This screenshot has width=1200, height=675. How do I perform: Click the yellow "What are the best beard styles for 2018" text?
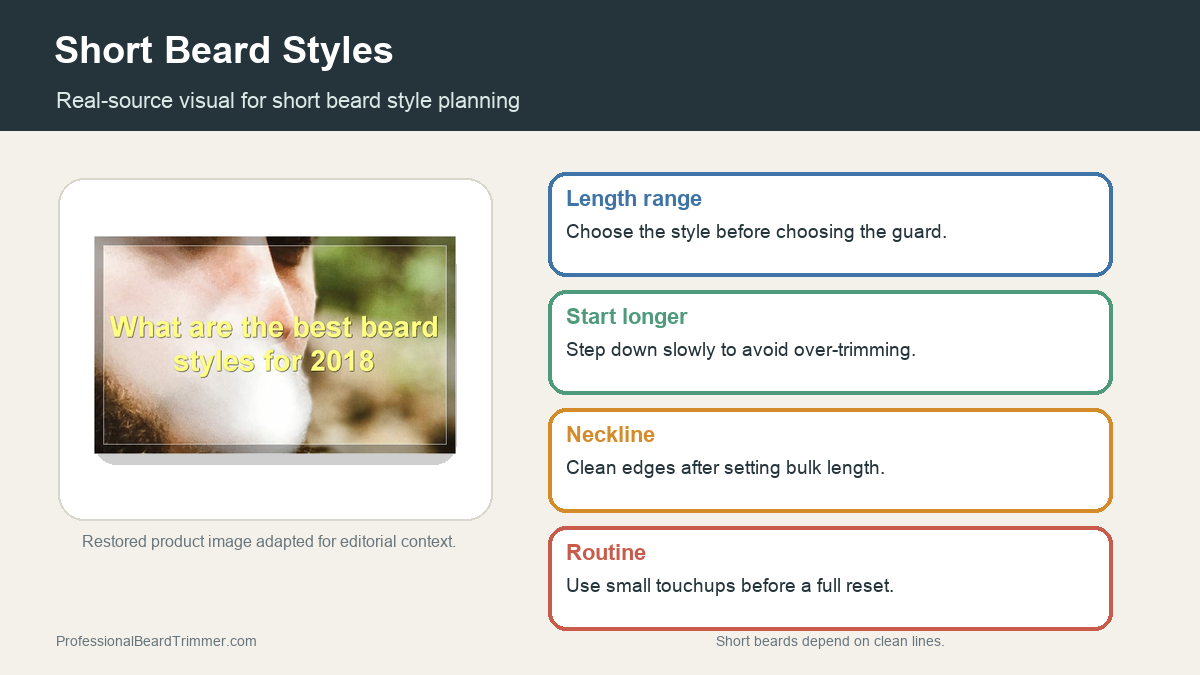[274, 343]
